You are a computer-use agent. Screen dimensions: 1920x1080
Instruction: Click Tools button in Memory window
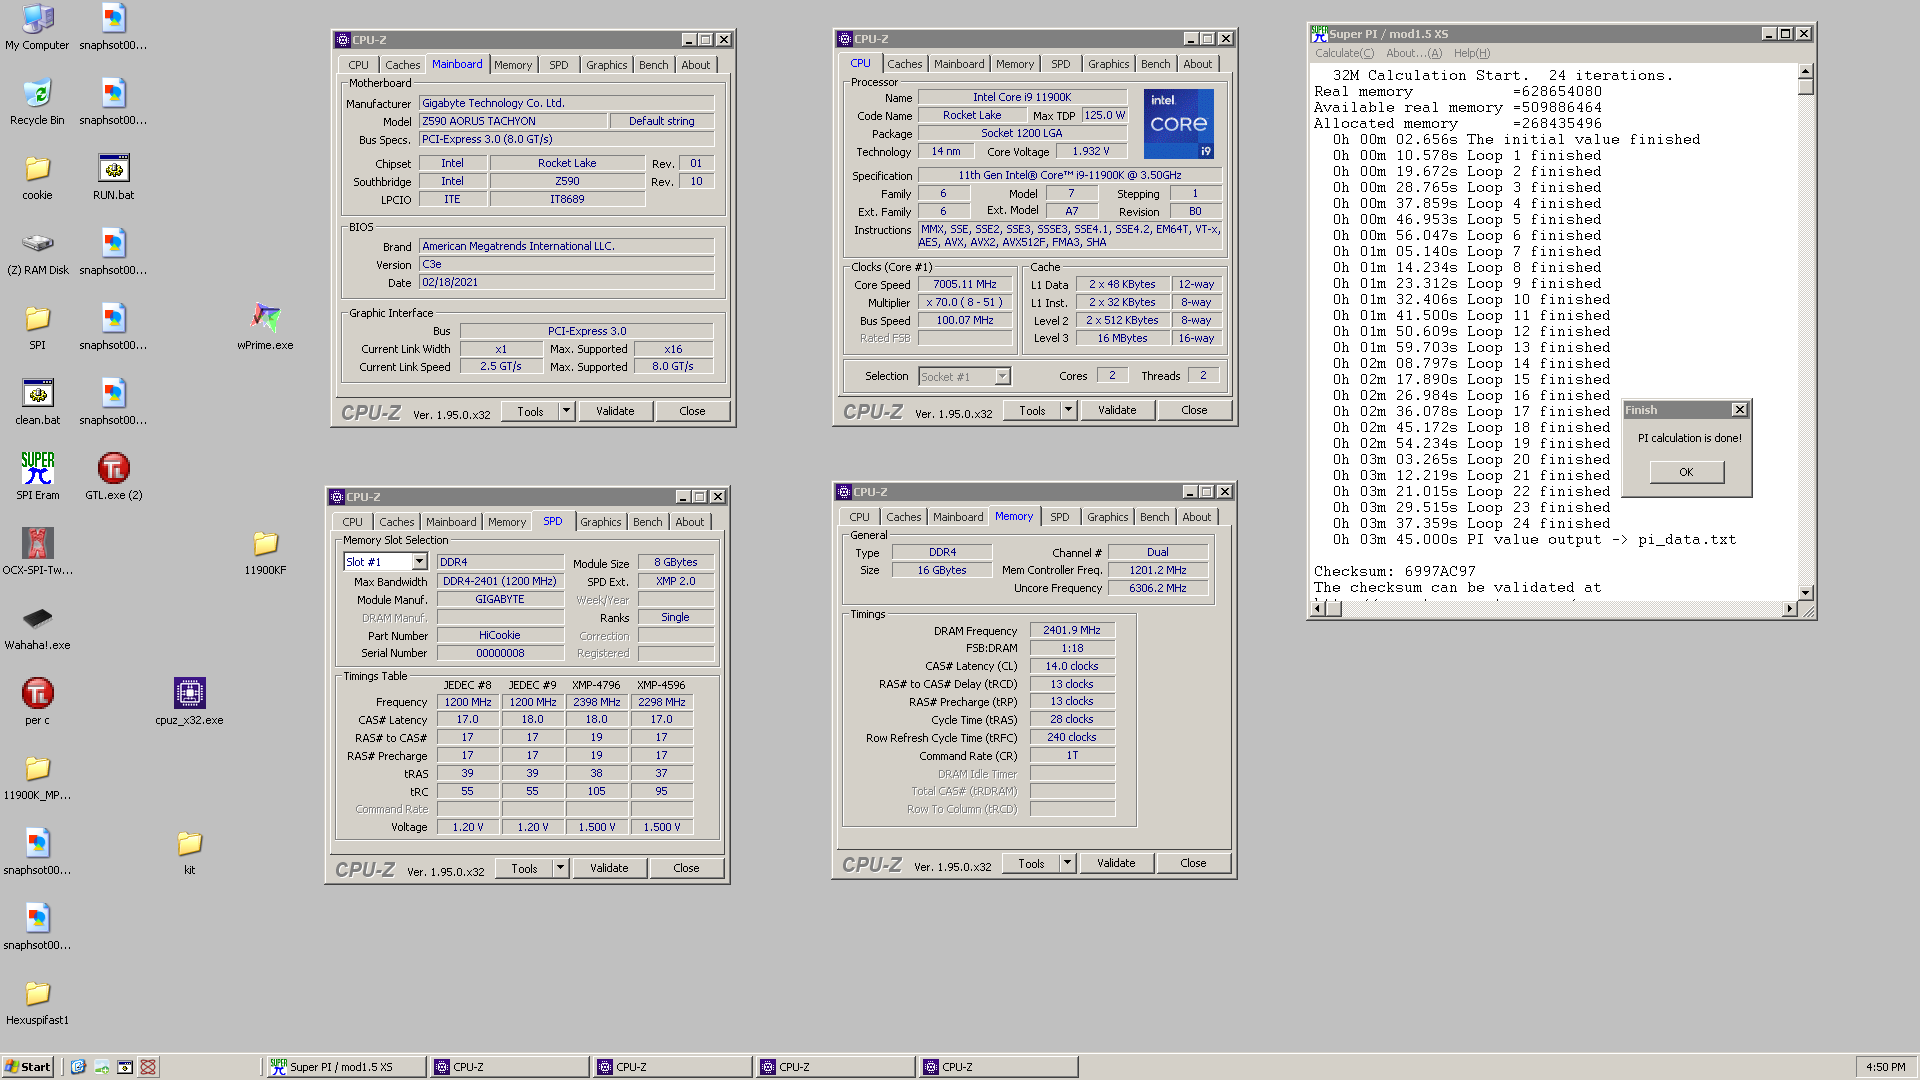1031,863
